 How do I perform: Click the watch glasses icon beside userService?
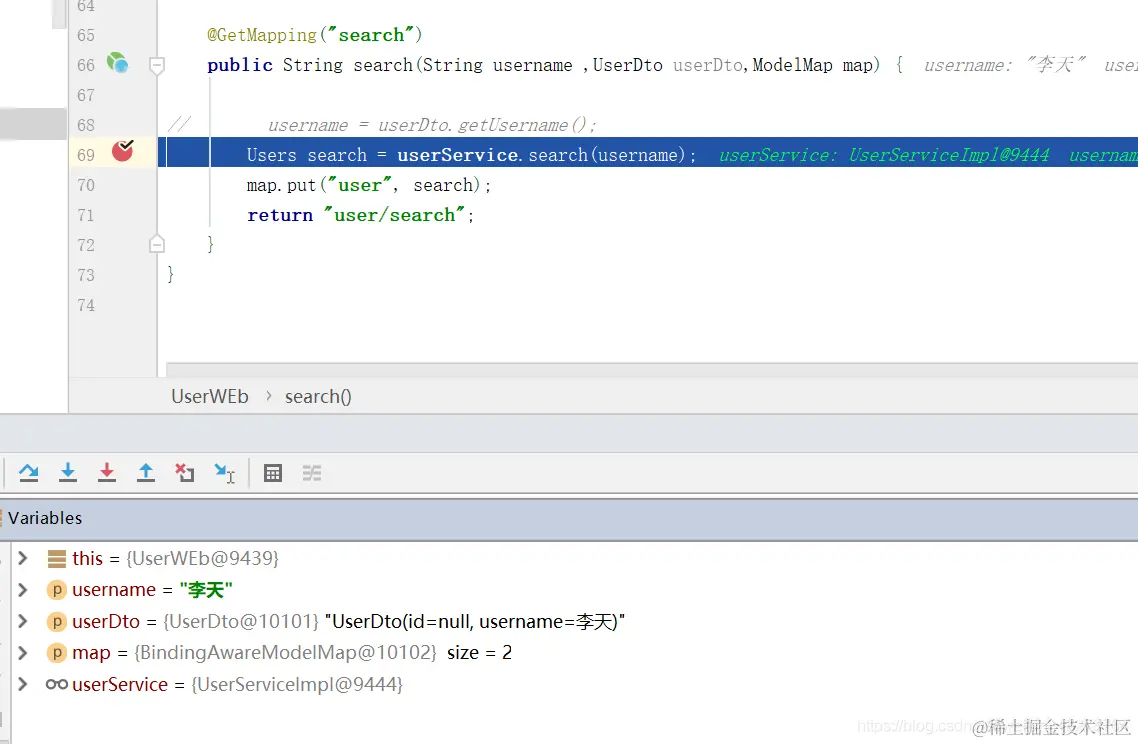pos(57,684)
